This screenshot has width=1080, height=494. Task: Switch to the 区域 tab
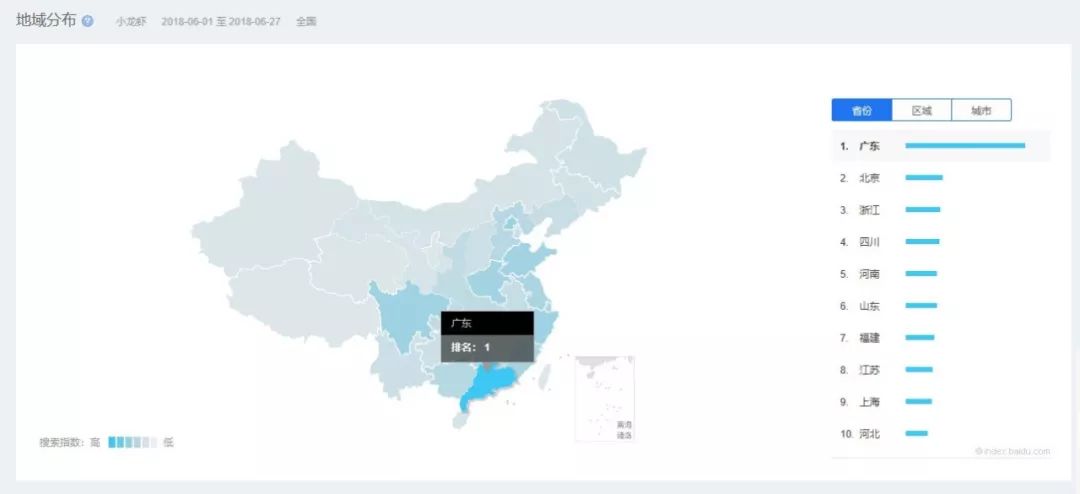coord(922,110)
